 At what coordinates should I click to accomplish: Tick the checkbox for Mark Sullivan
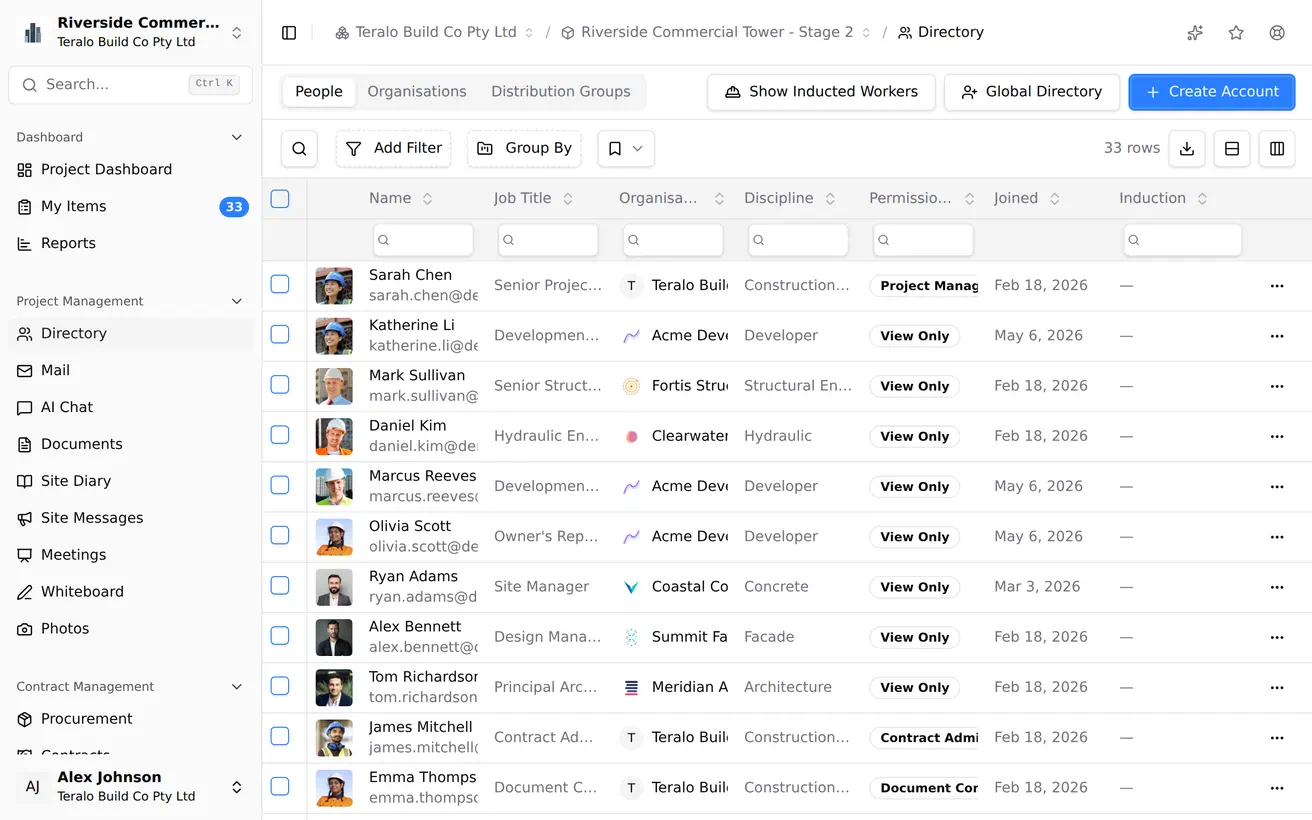[280, 385]
